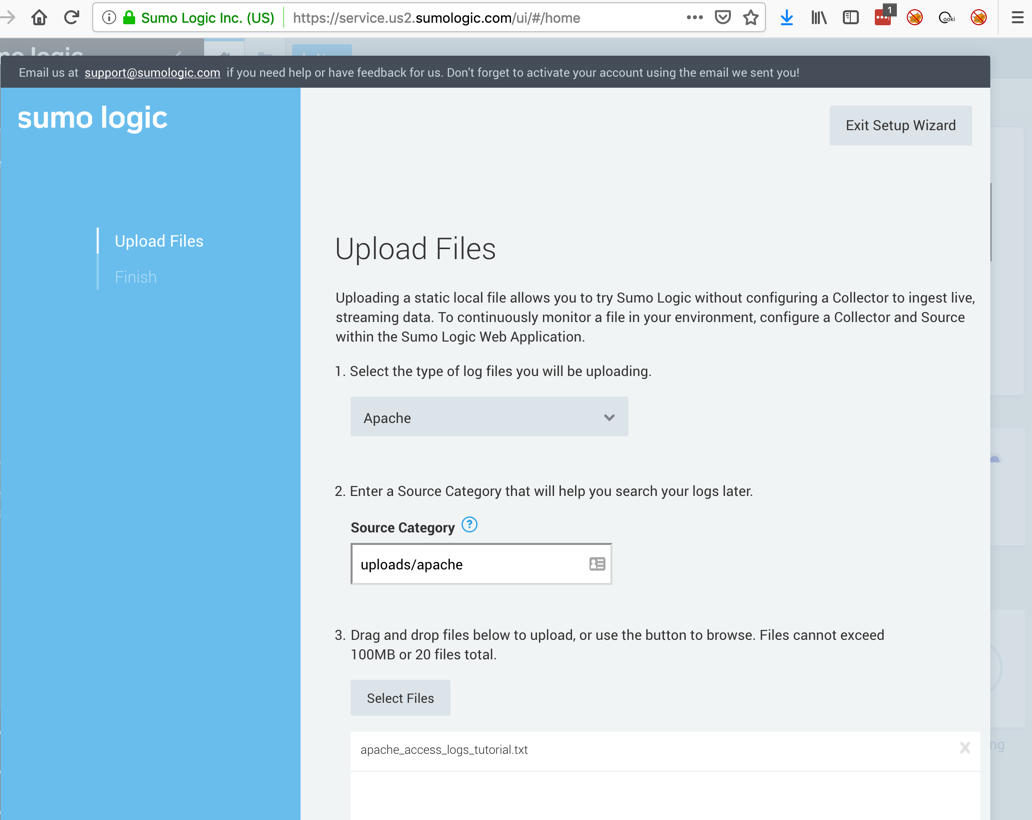Click the browser URL address field
The width and height of the screenshot is (1032, 820).
(x=480, y=17)
